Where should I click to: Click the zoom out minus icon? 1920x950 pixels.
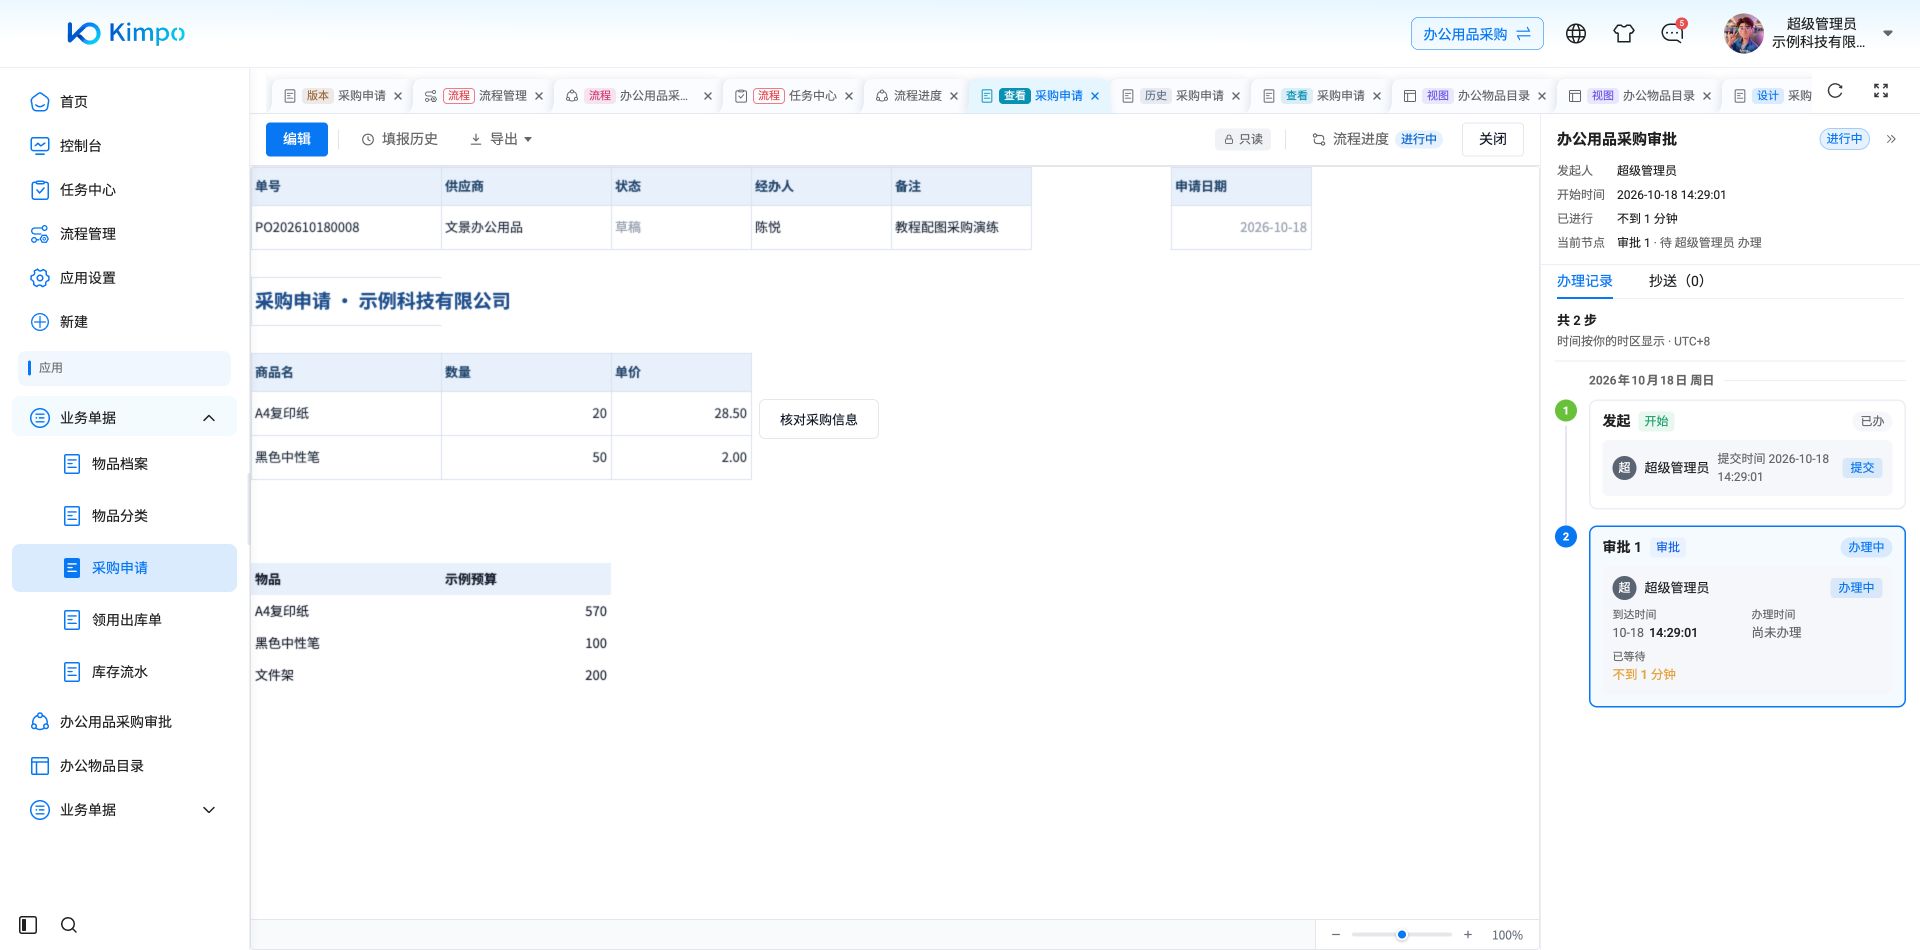(1336, 935)
